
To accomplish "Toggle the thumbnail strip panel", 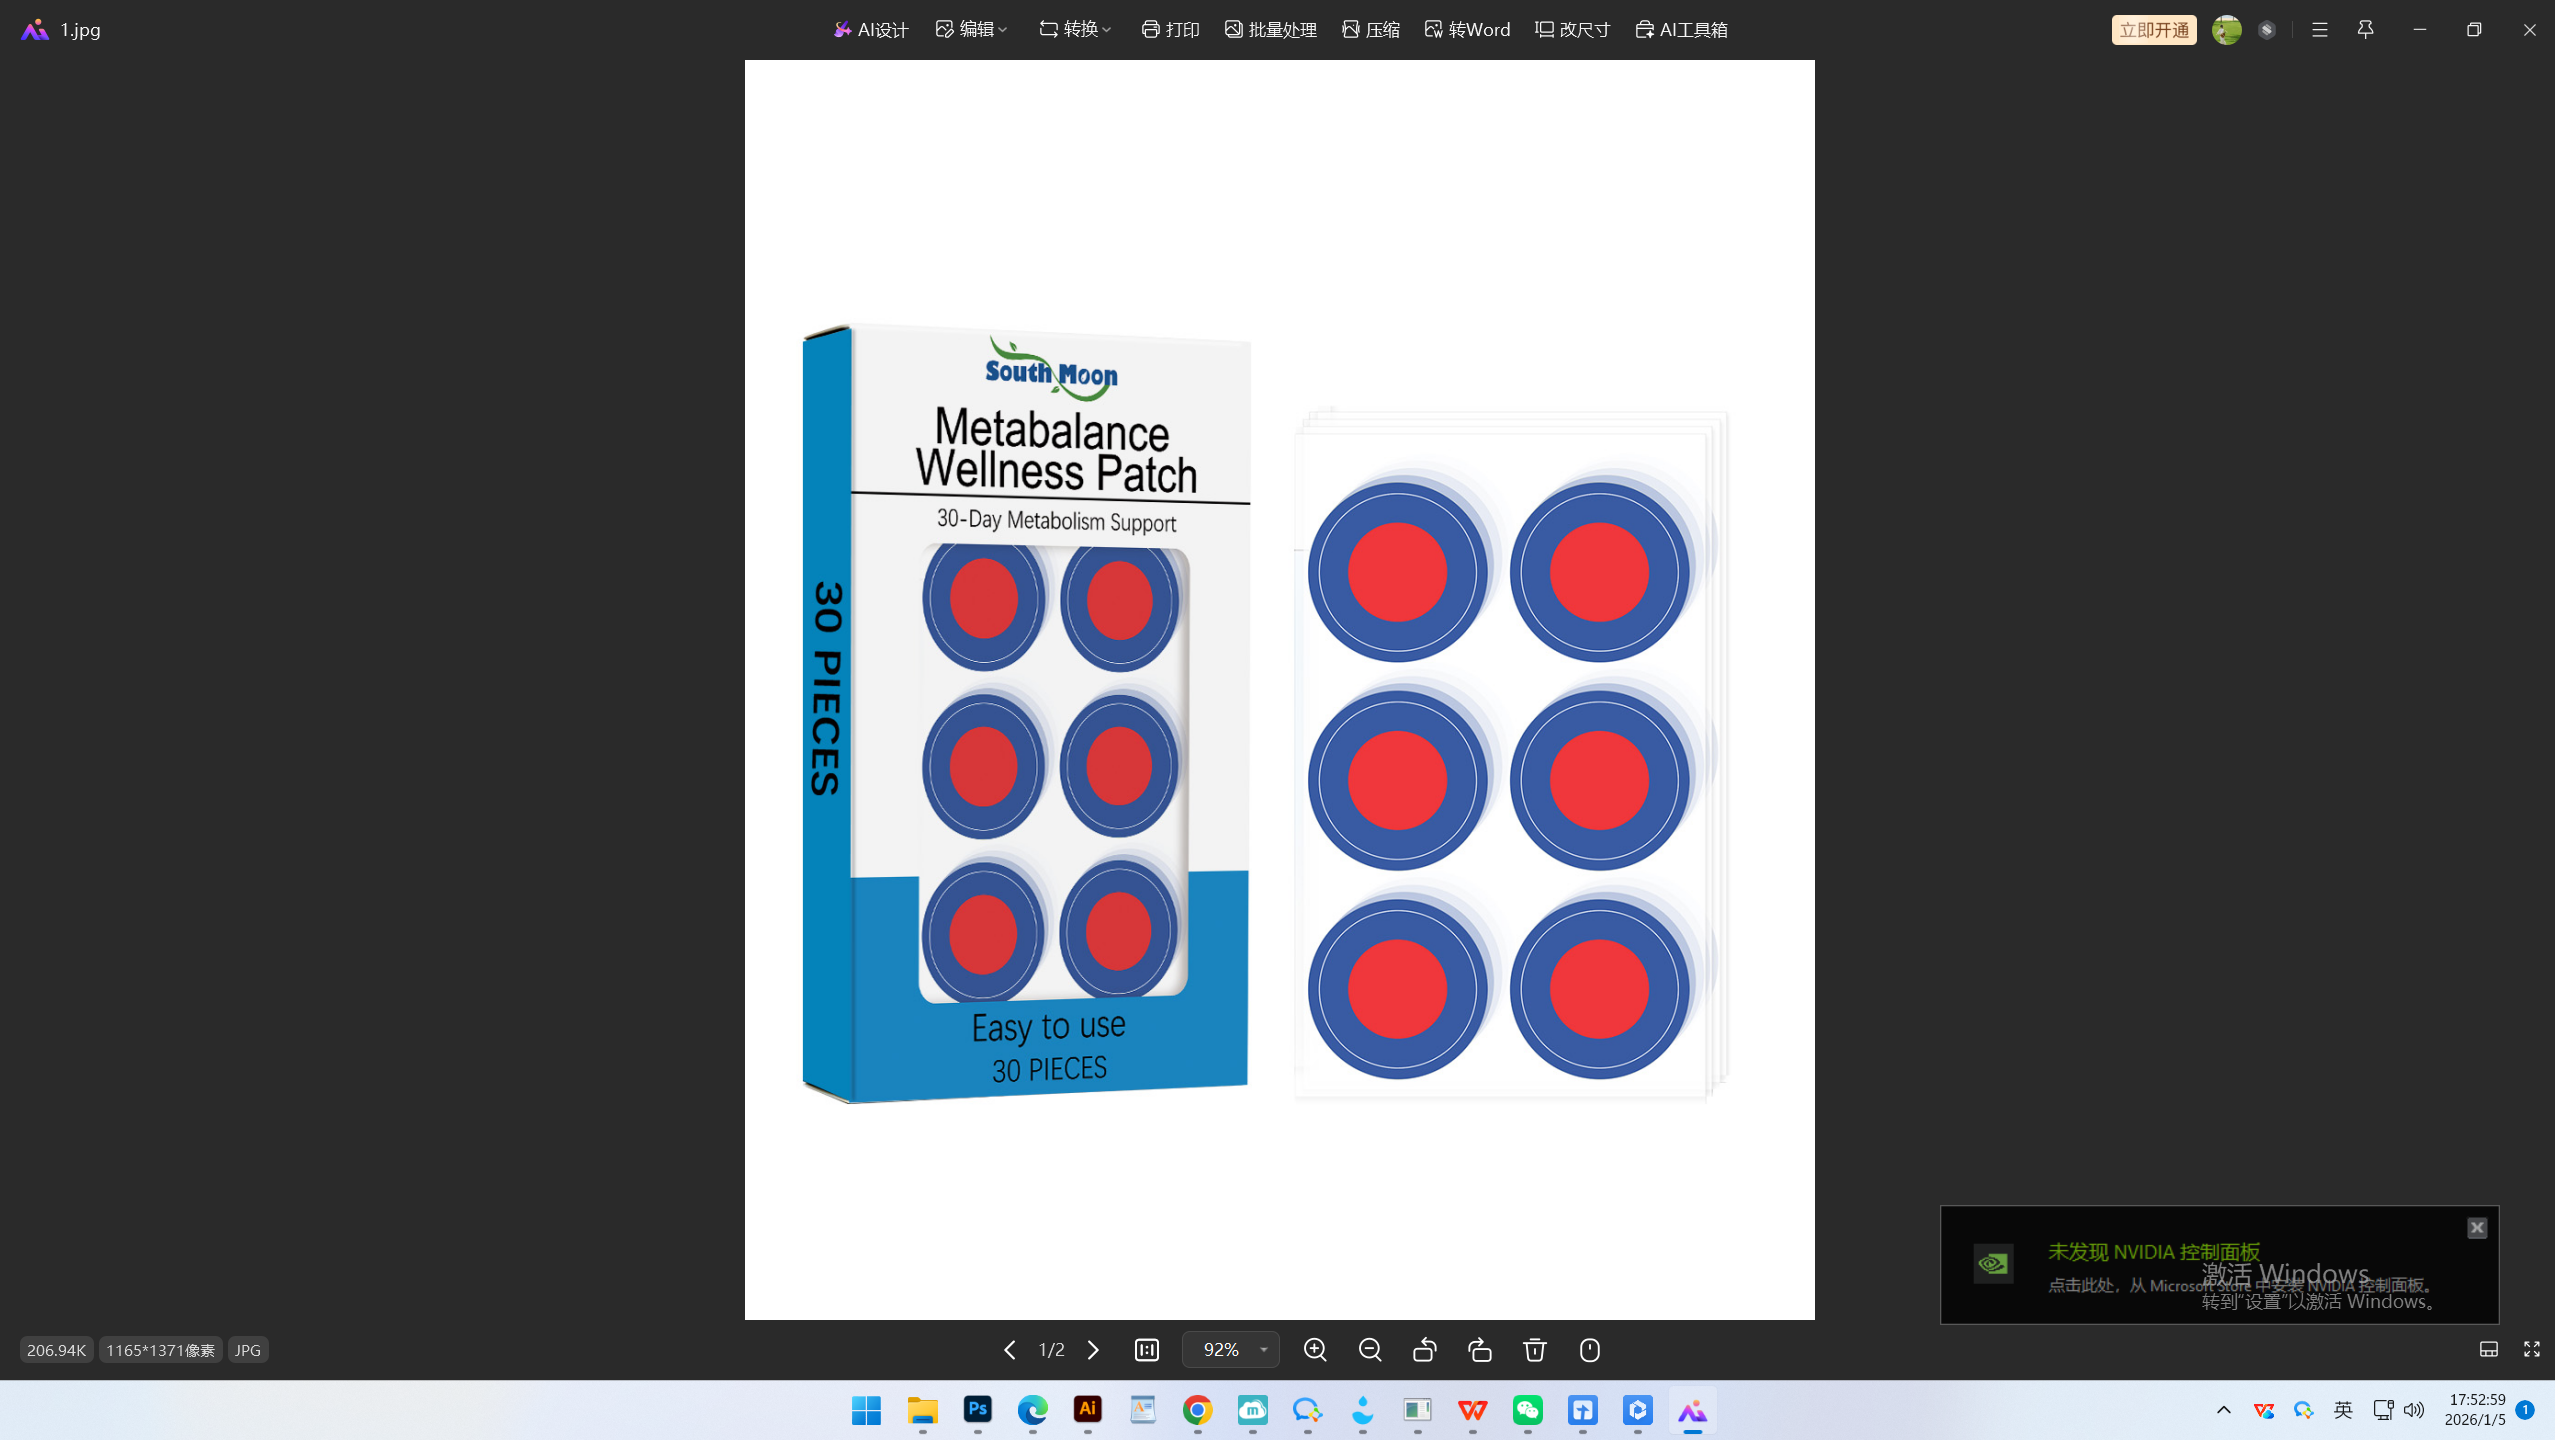I will coord(2489,1350).
